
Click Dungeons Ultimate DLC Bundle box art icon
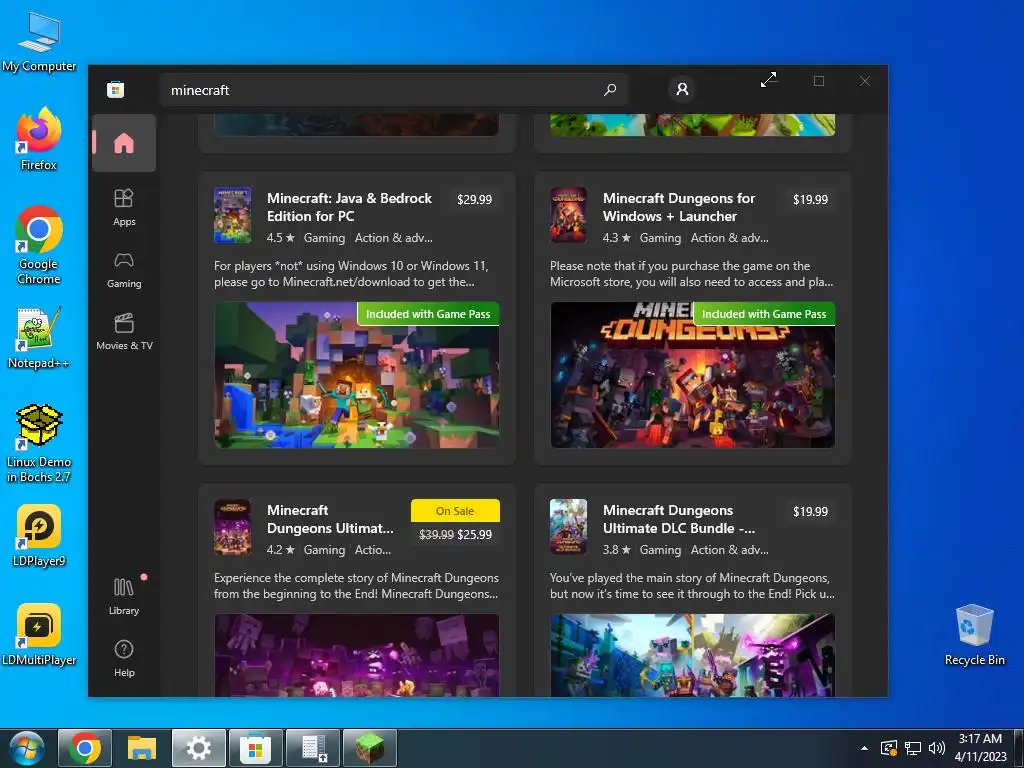[x=568, y=527]
